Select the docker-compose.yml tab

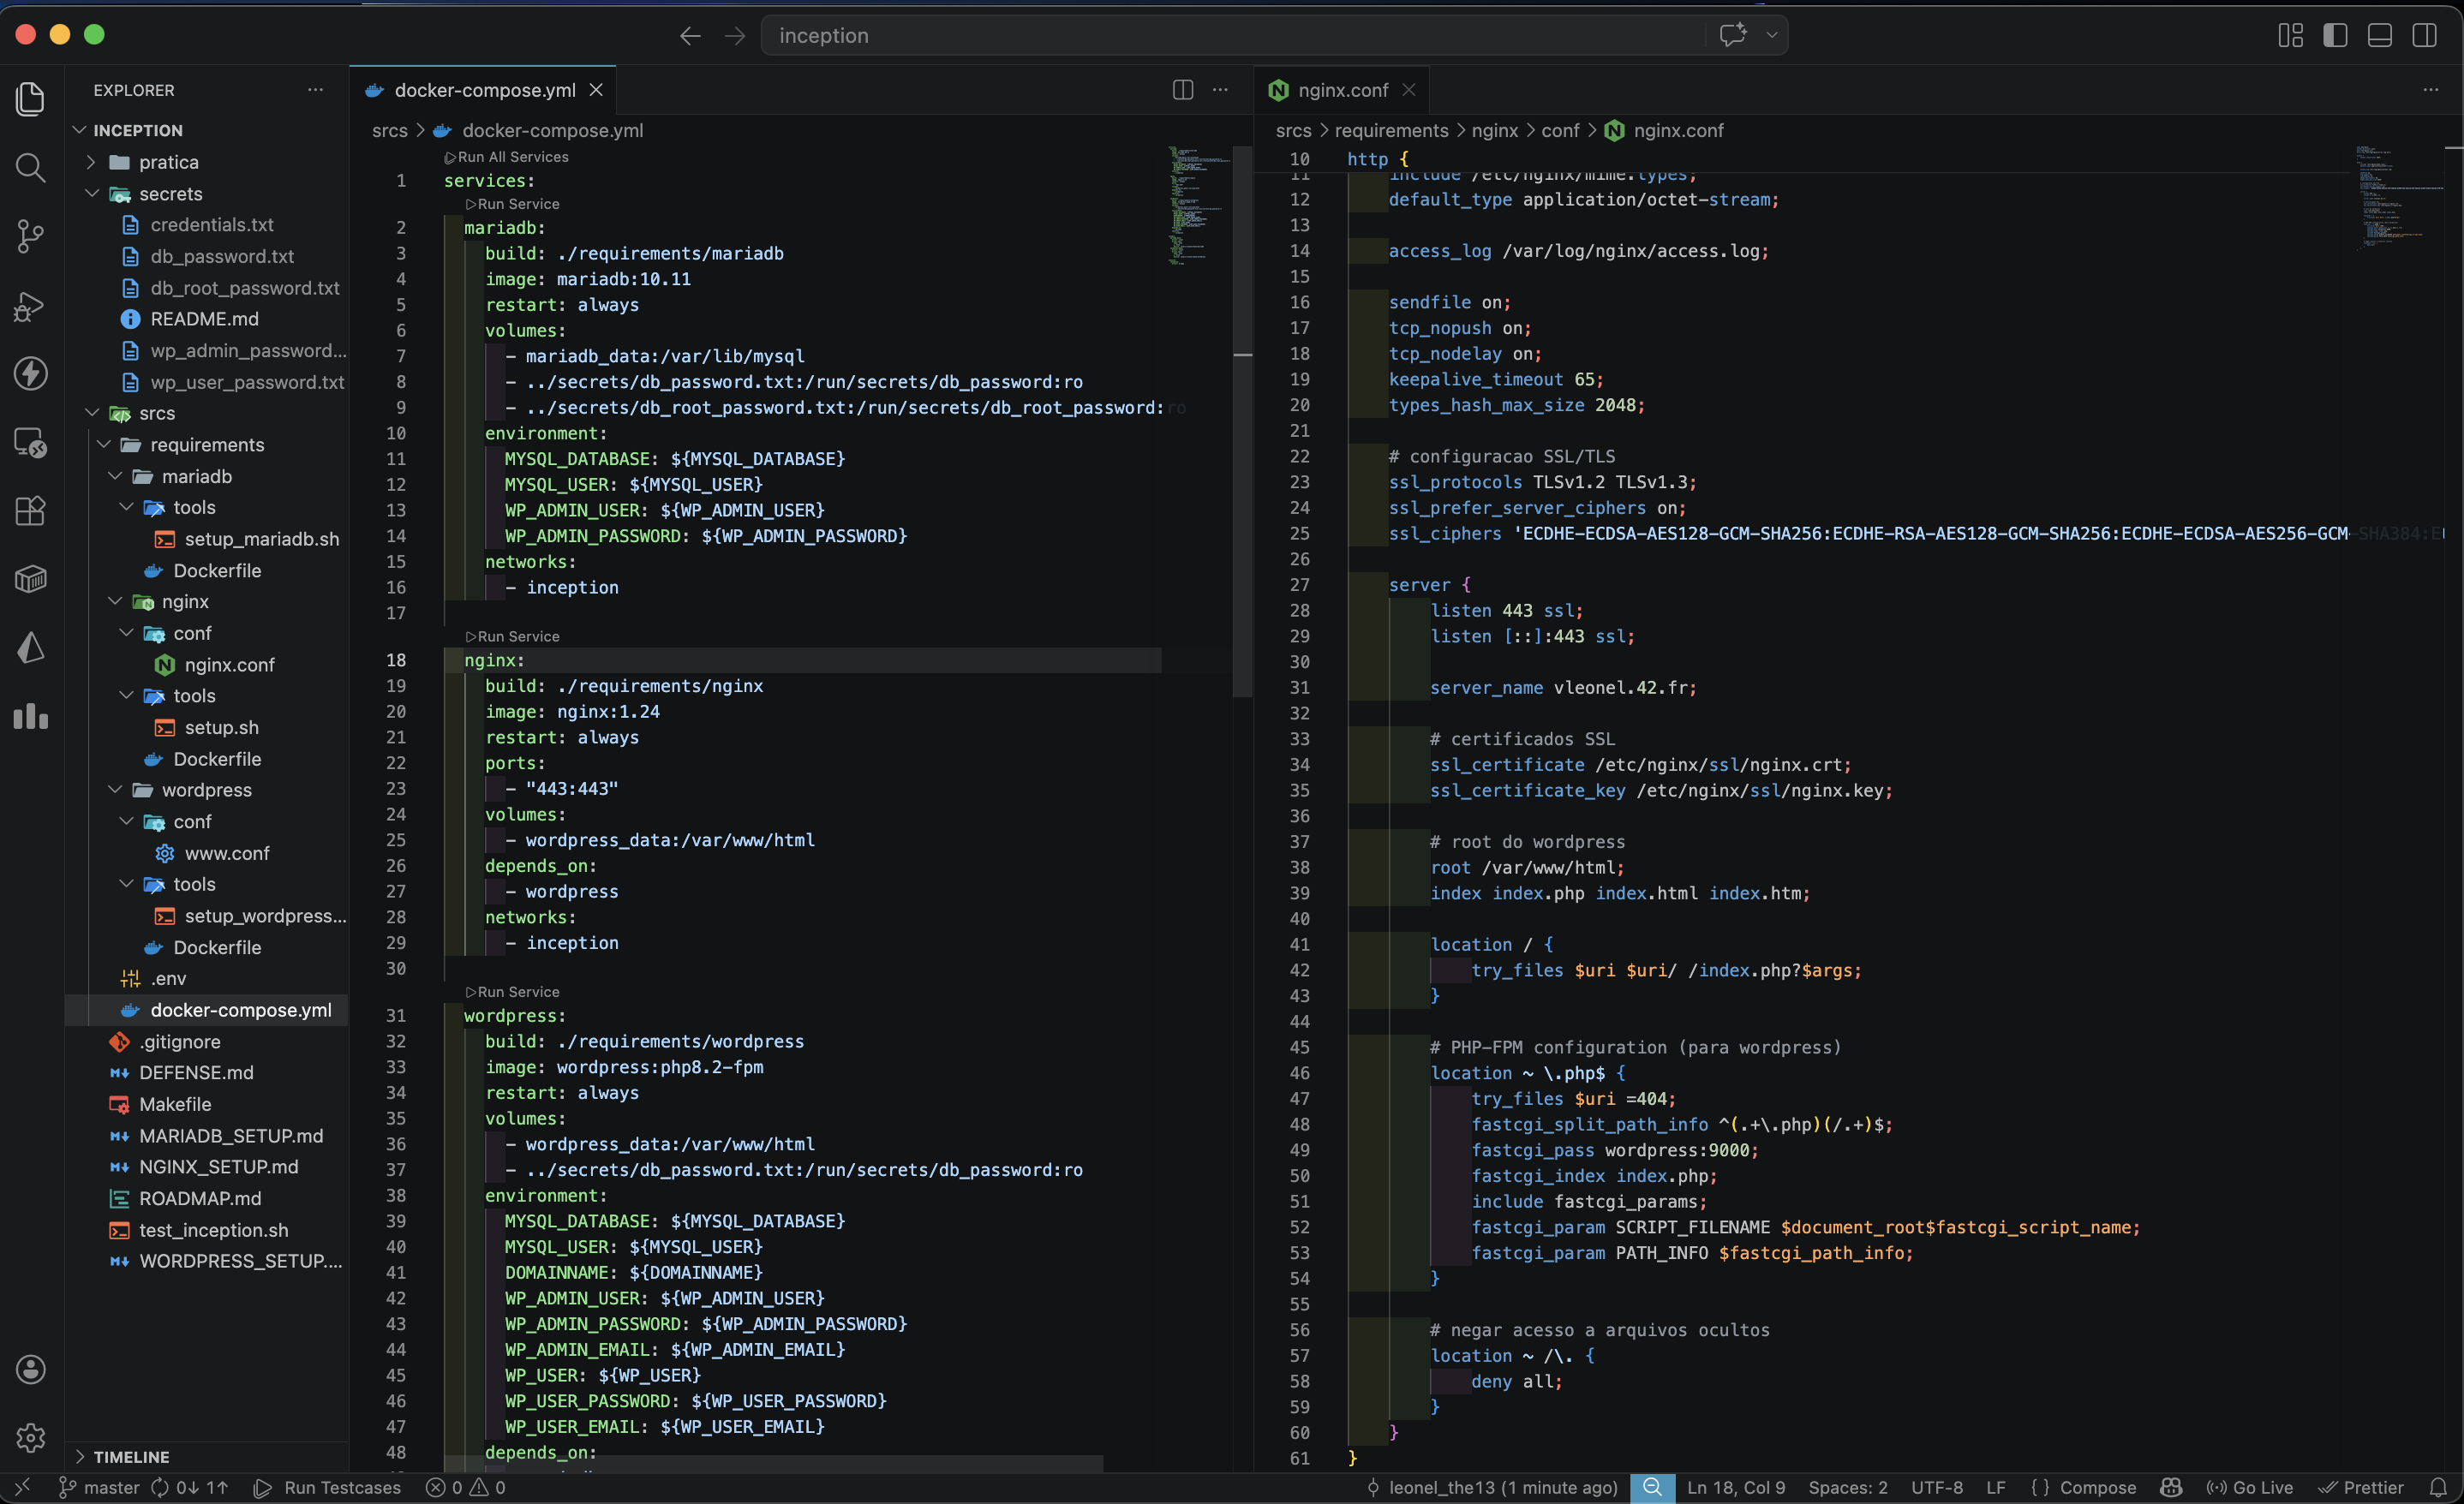point(484,90)
